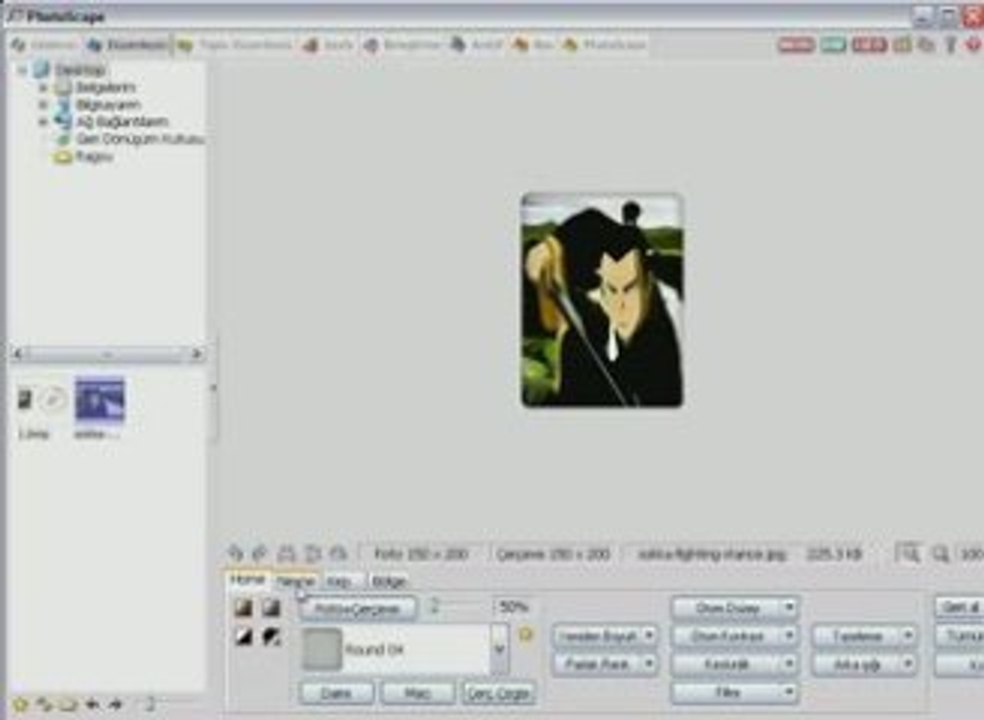Select the Home tab in bottom panel
The width and height of the screenshot is (984, 720).
(247, 579)
